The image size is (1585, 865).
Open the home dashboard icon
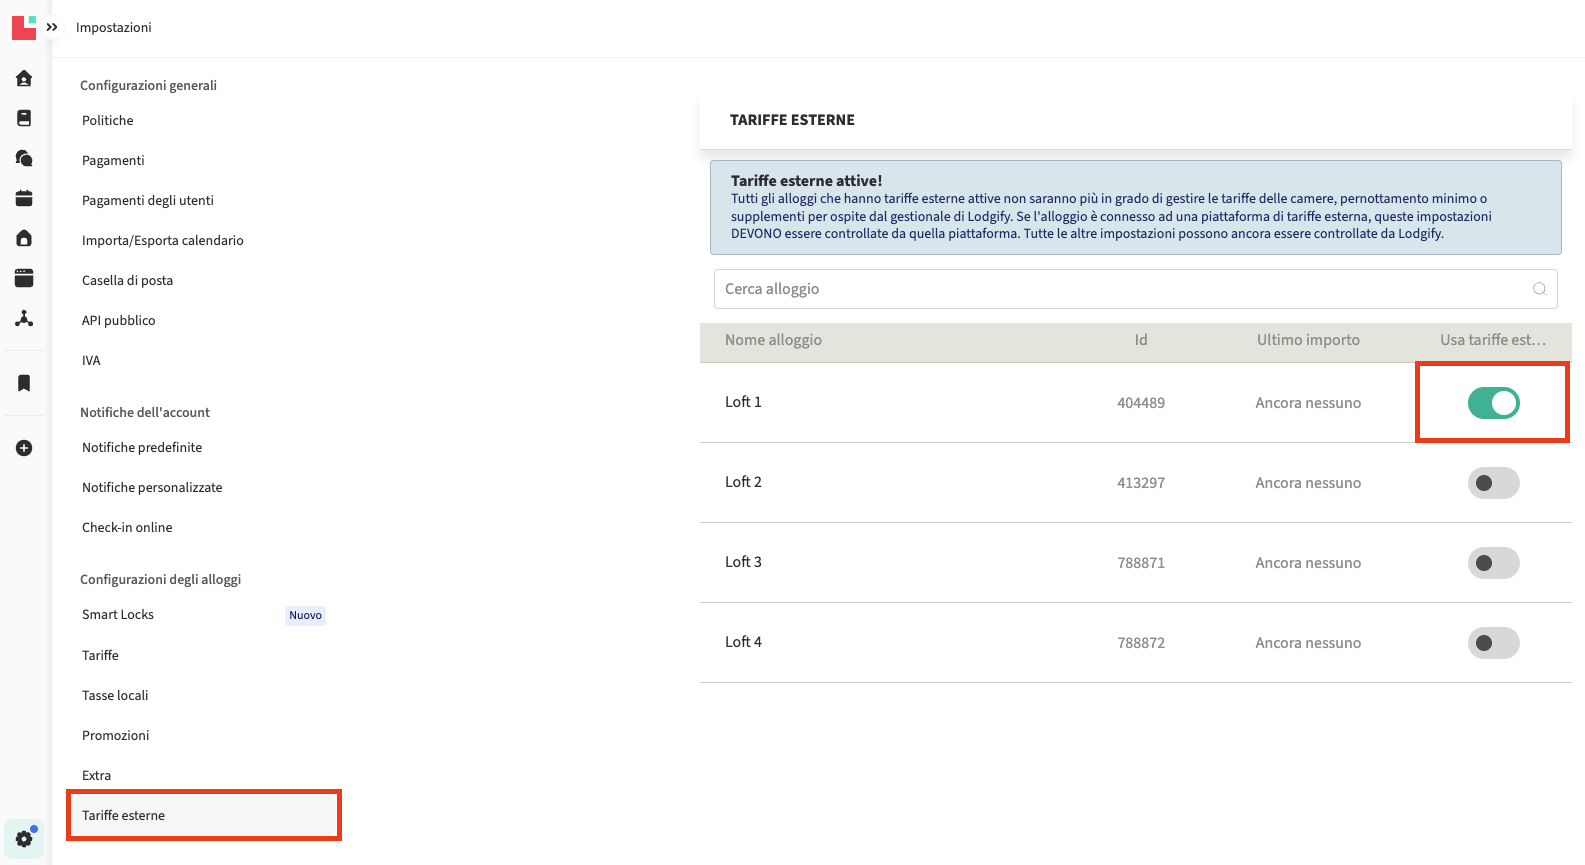[24, 78]
